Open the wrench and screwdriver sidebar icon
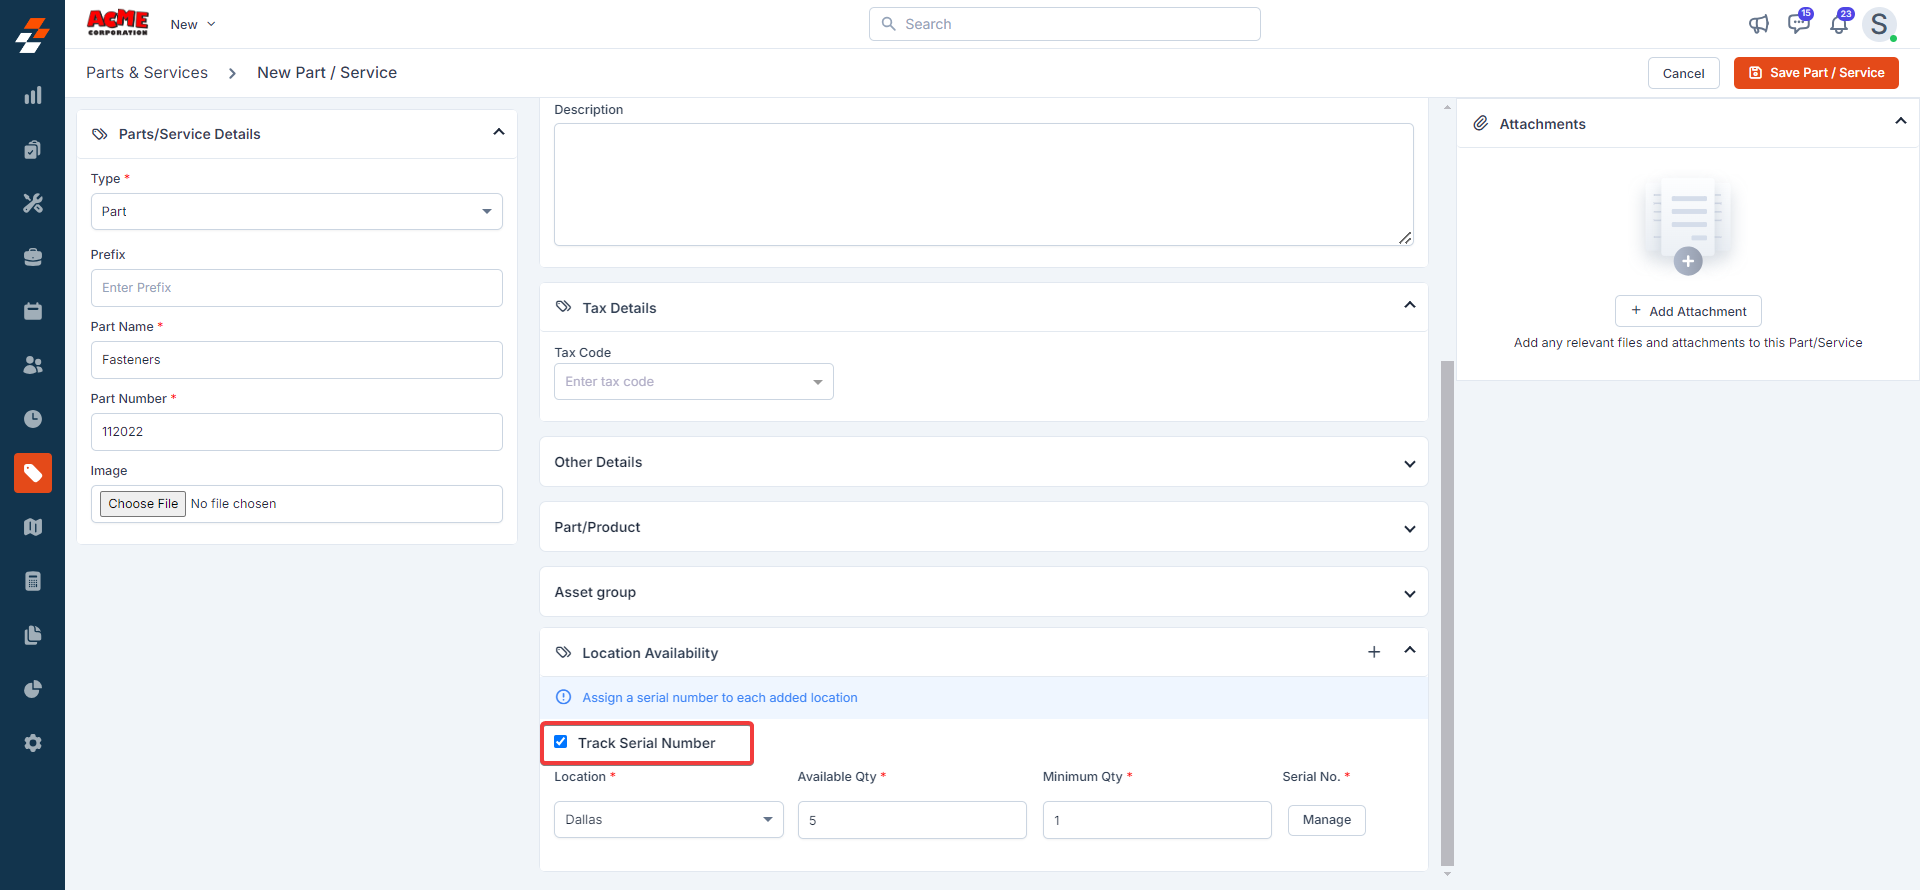 [33, 203]
